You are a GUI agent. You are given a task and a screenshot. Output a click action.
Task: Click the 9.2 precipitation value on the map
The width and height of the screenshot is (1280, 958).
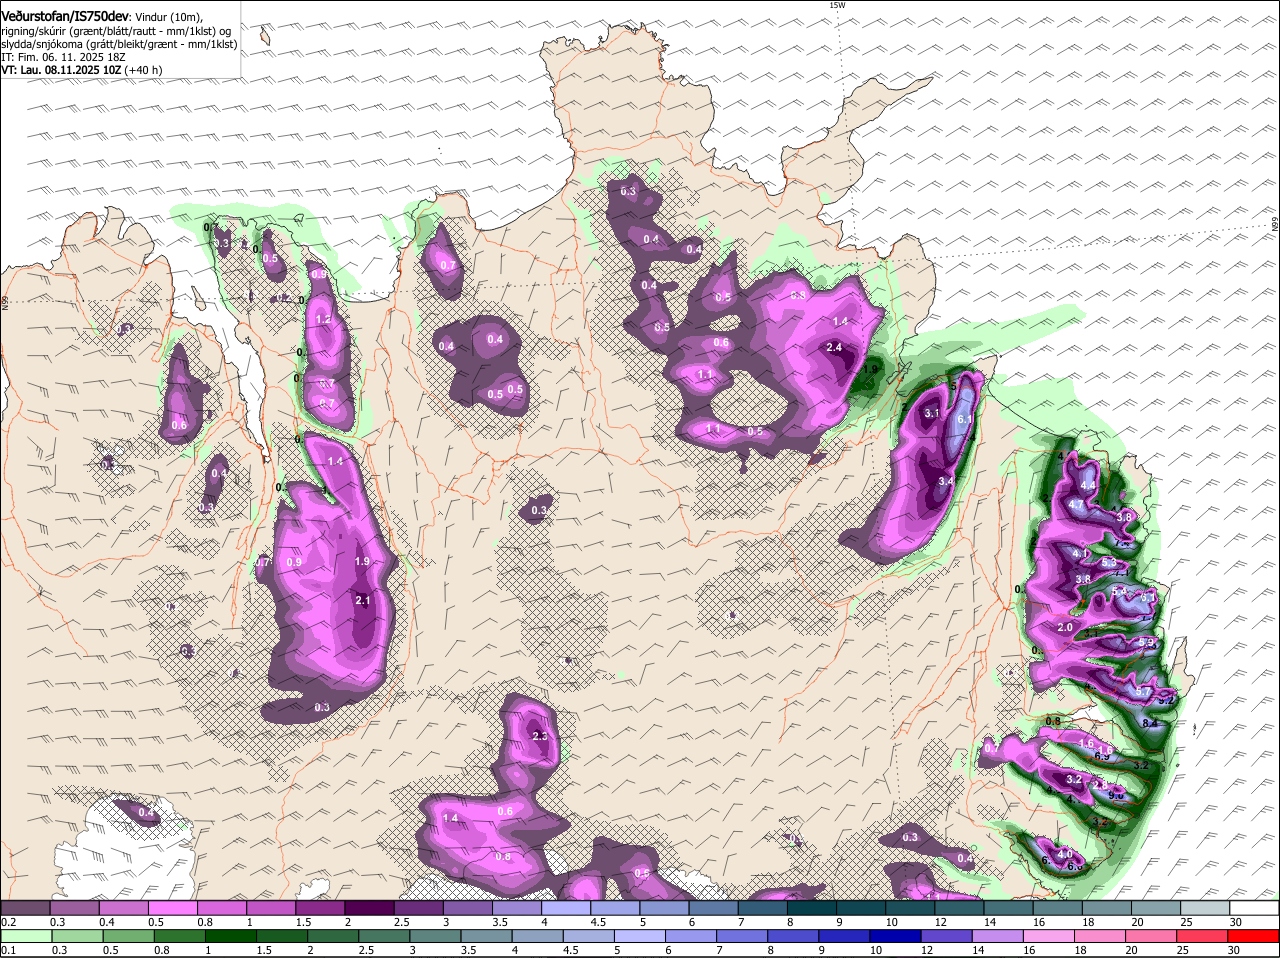1165,699
